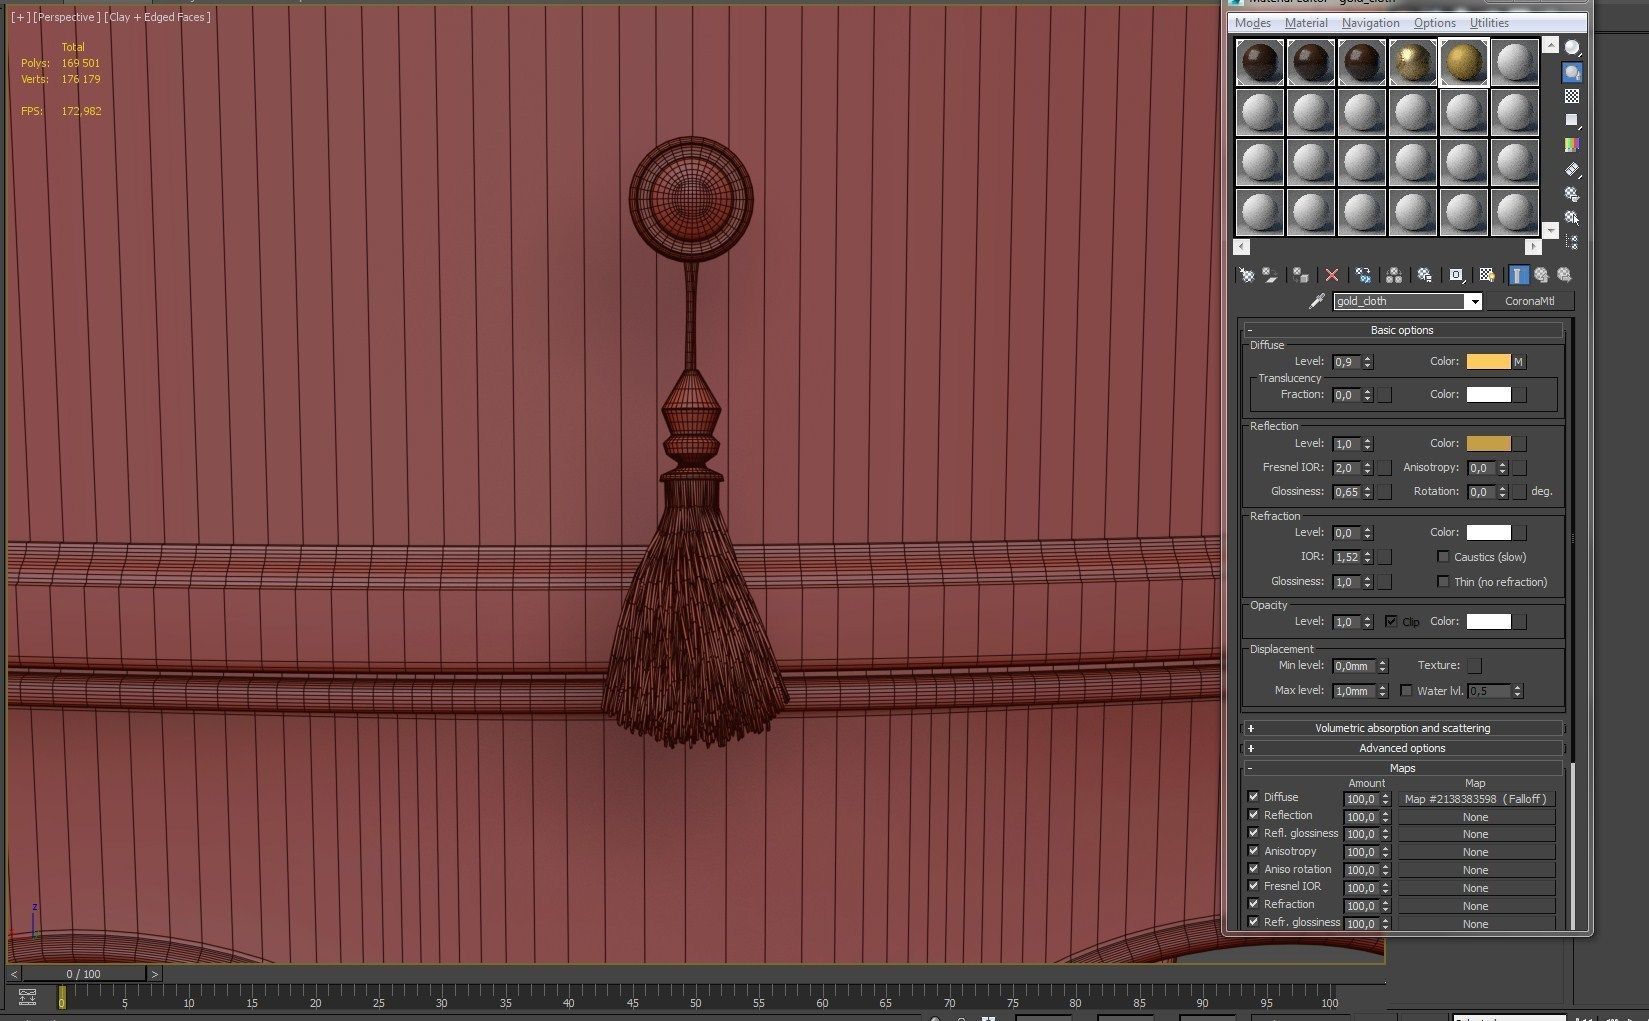Uncheck the Opacity Clip checkbox
This screenshot has width=1649, height=1021.
tap(1391, 621)
